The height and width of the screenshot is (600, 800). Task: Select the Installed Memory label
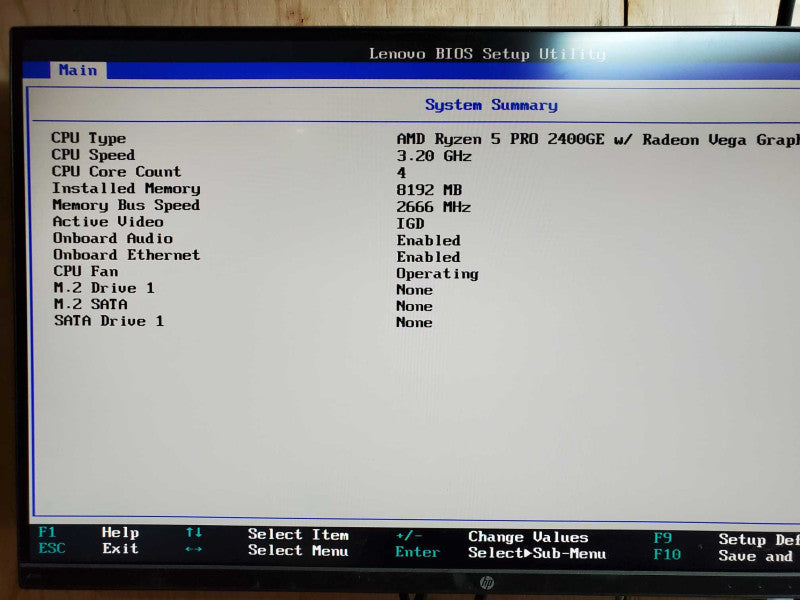tap(126, 188)
